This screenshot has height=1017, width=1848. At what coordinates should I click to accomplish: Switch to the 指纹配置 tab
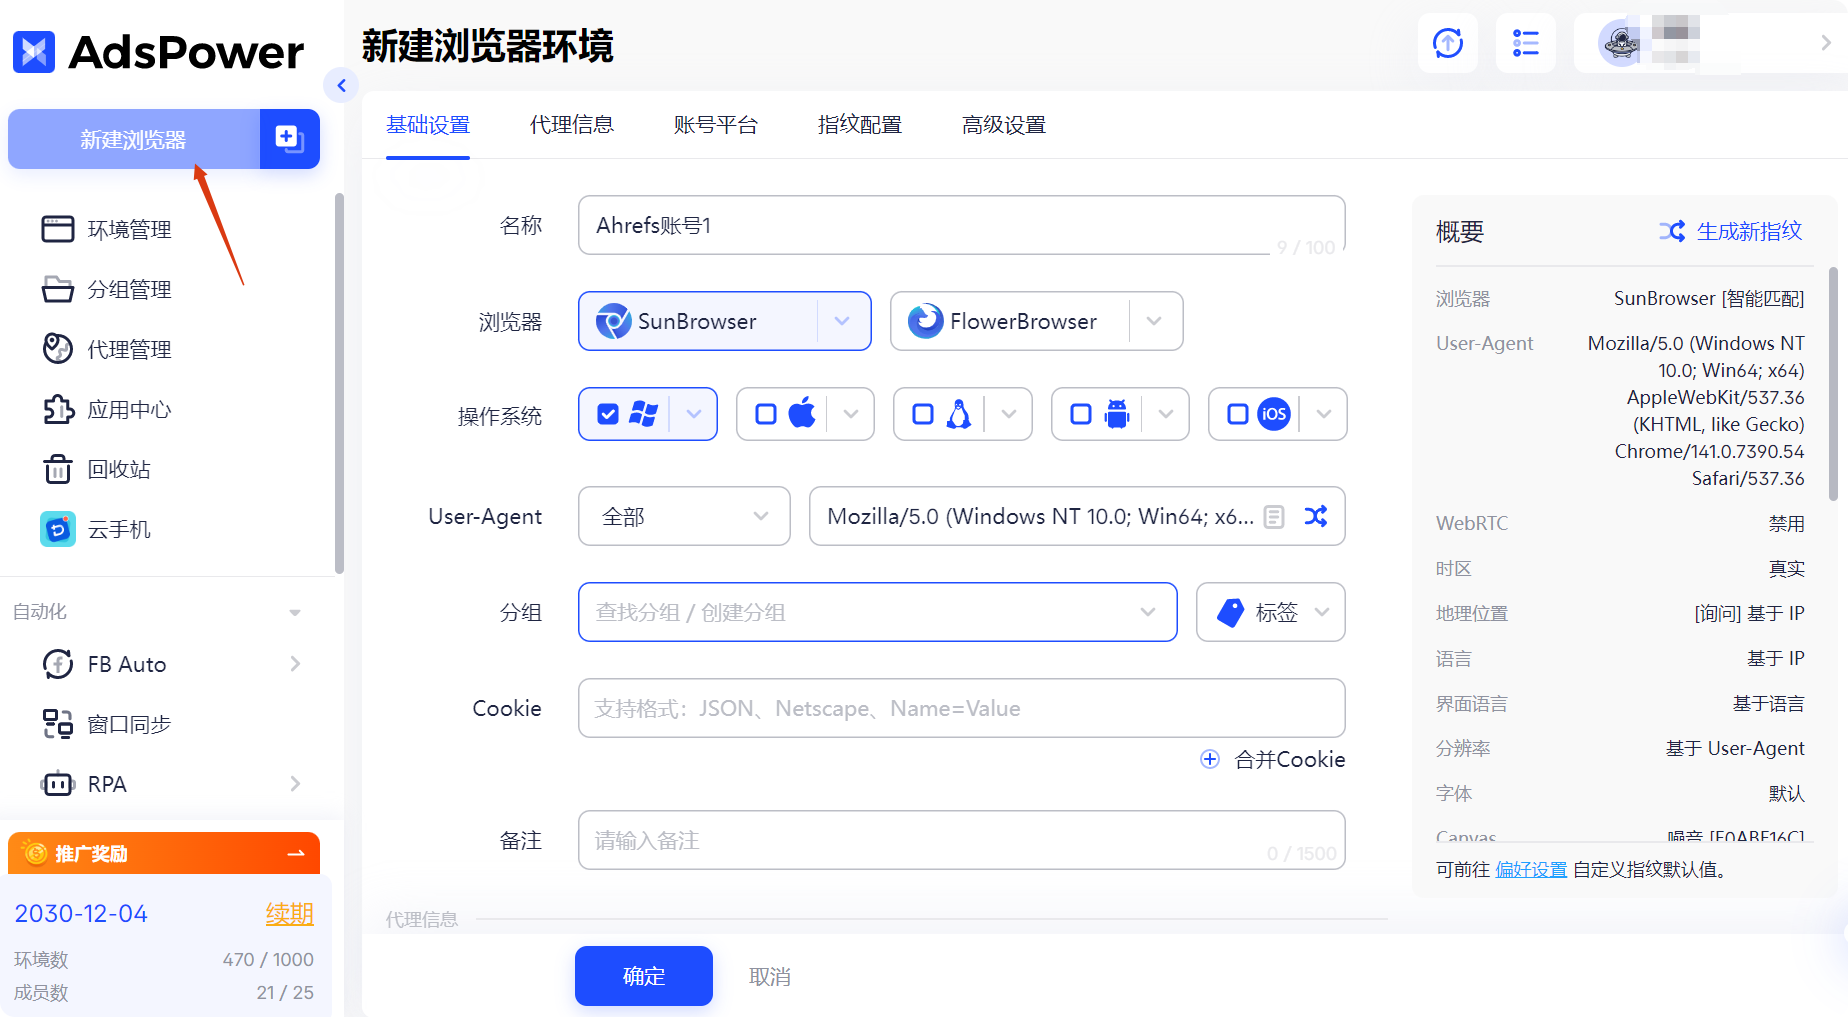858,124
